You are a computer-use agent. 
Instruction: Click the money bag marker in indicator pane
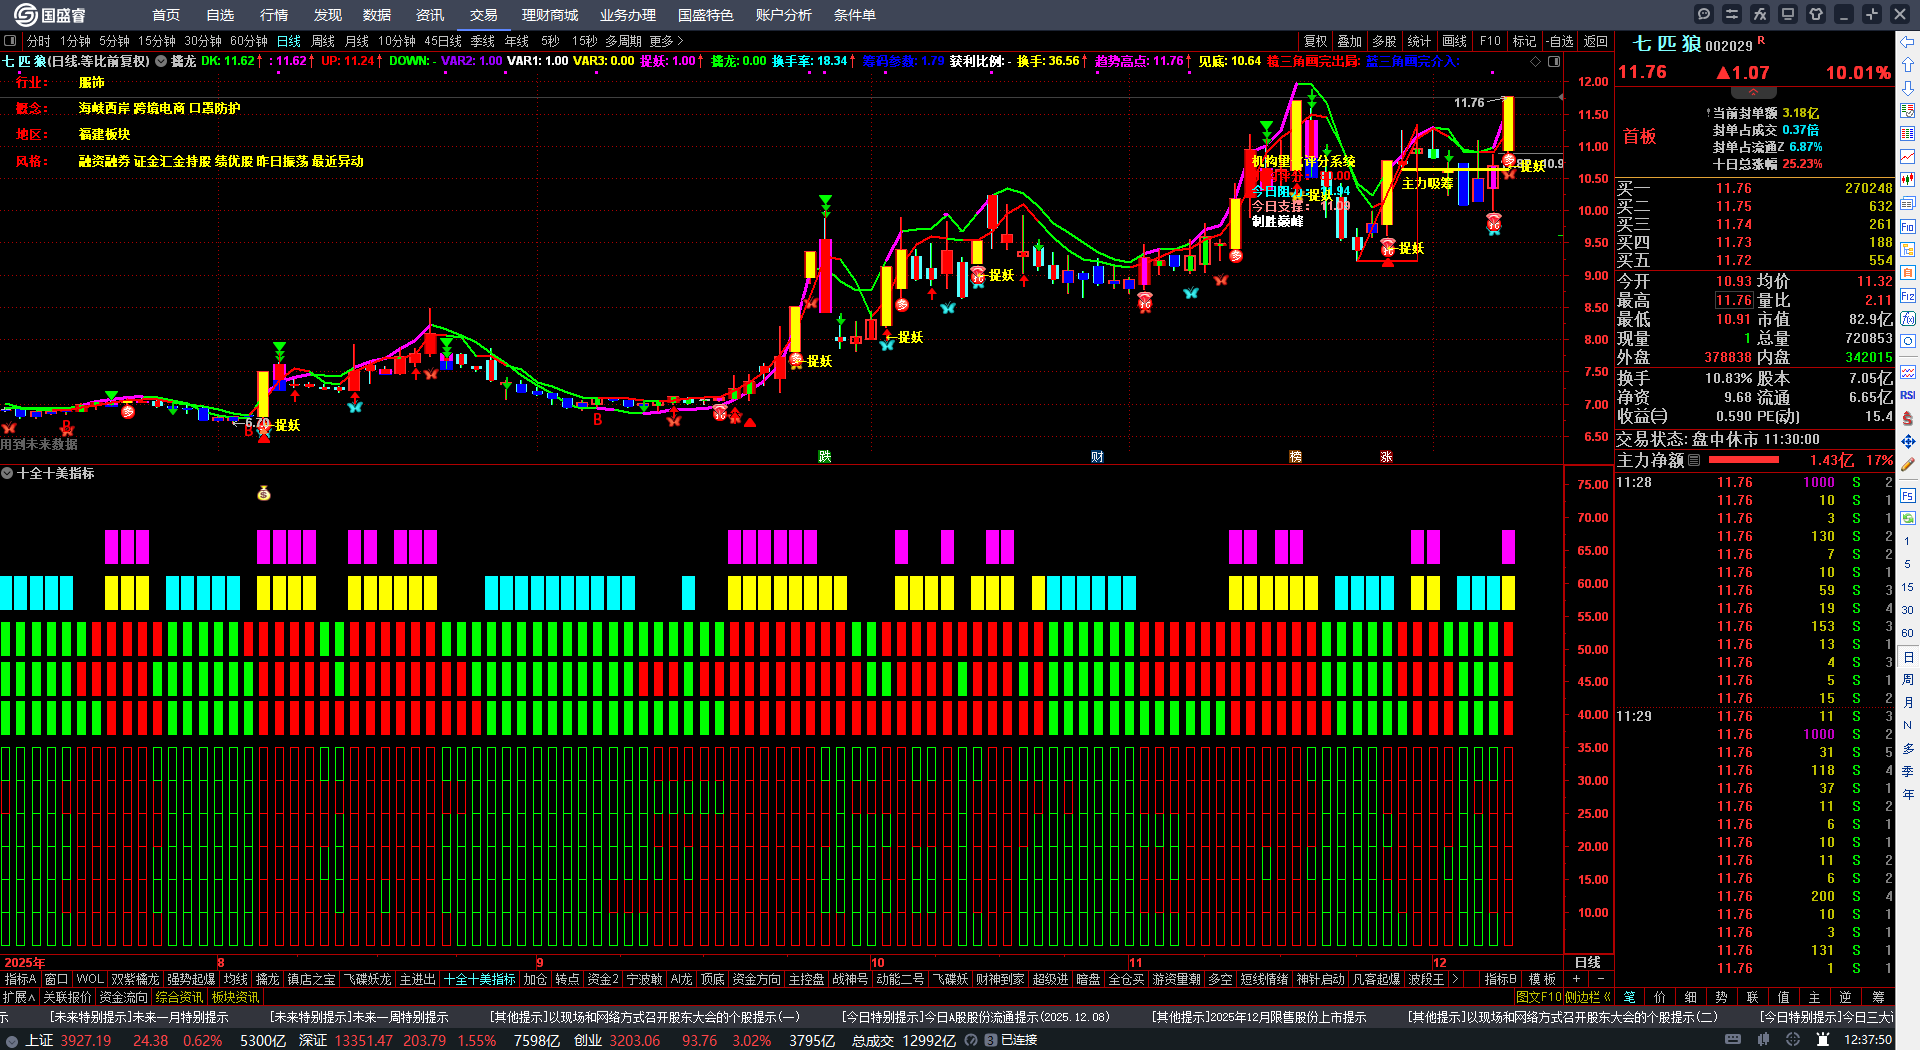(x=264, y=493)
